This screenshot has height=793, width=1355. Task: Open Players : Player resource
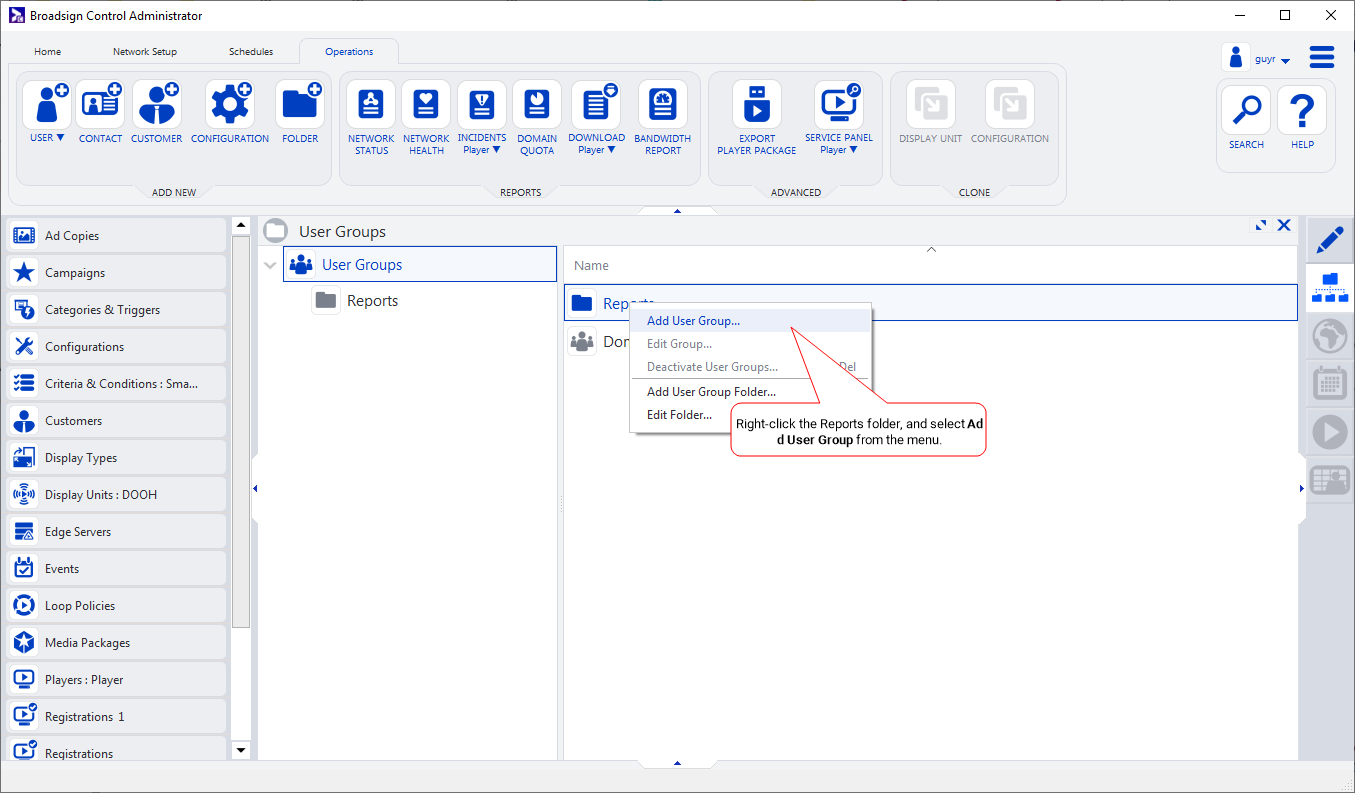pos(116,680)
